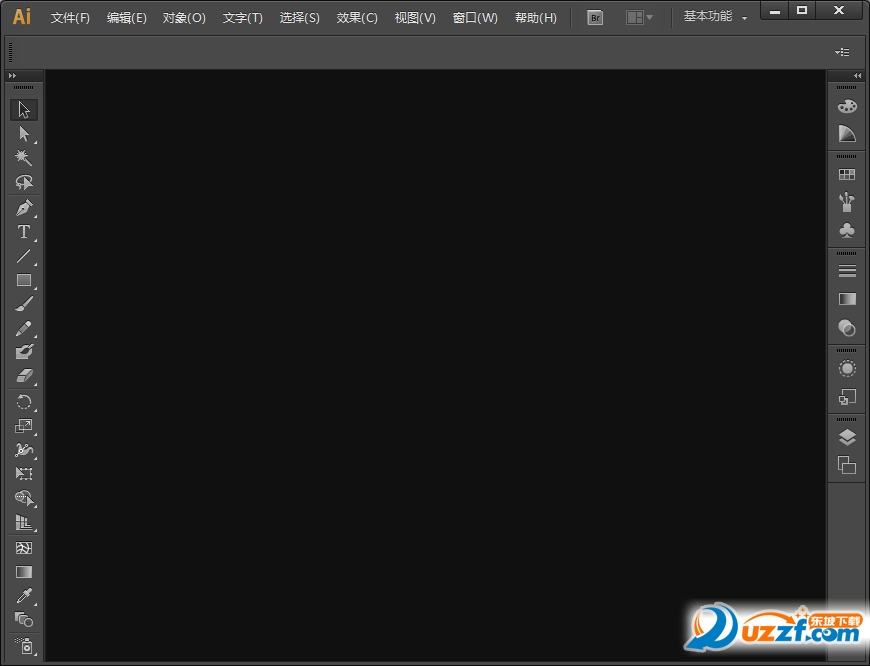Select the Eyedropper tool

[24, 596]
